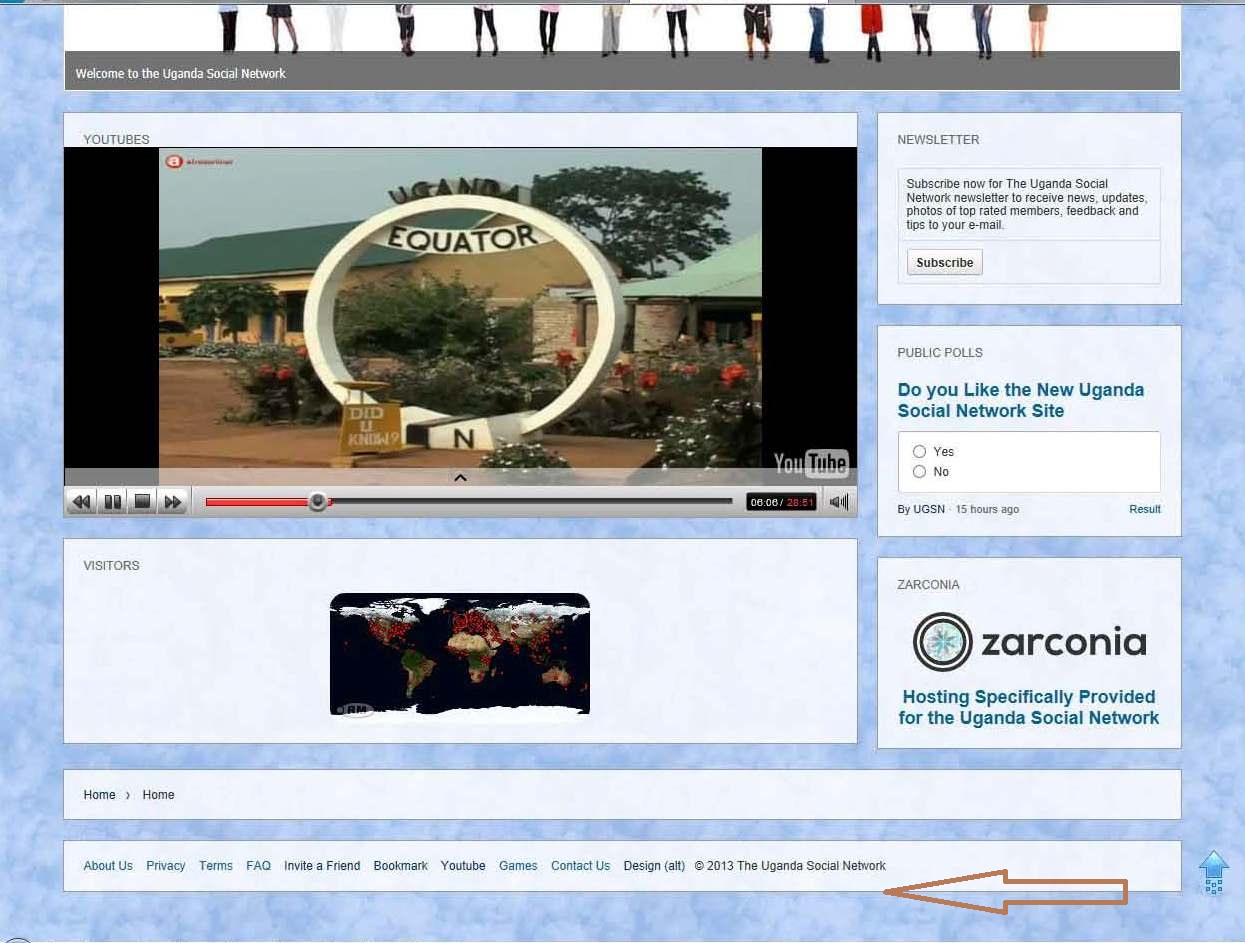Click the video progress slider knob
Image resolution: width=1245 pixels, height=943 pixels.
pyautogui.click(x=318, y=502)
